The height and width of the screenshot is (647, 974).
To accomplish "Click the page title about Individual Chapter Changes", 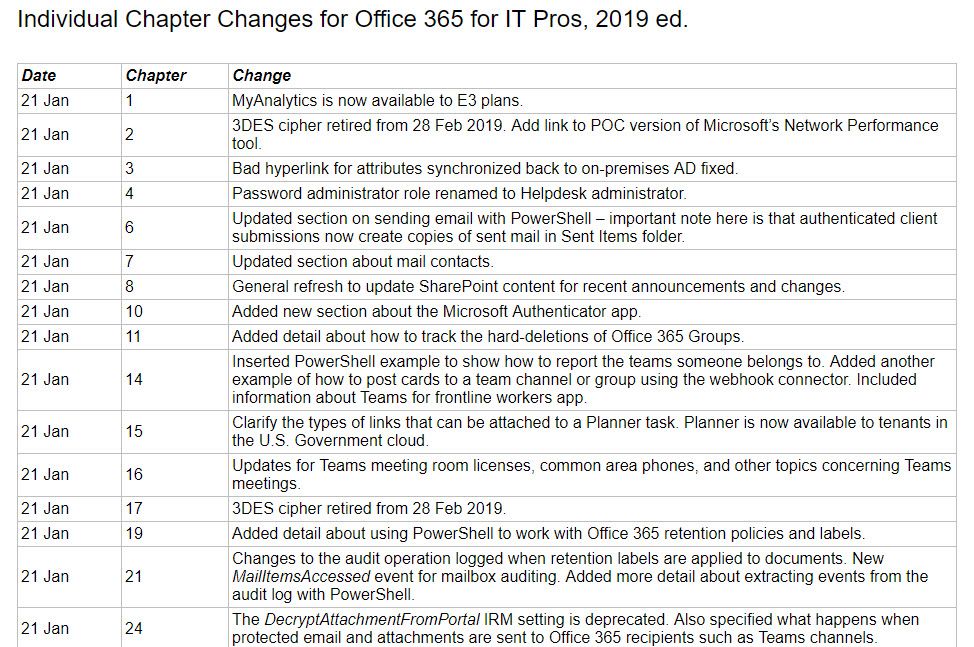I will (x=352, y=19).
